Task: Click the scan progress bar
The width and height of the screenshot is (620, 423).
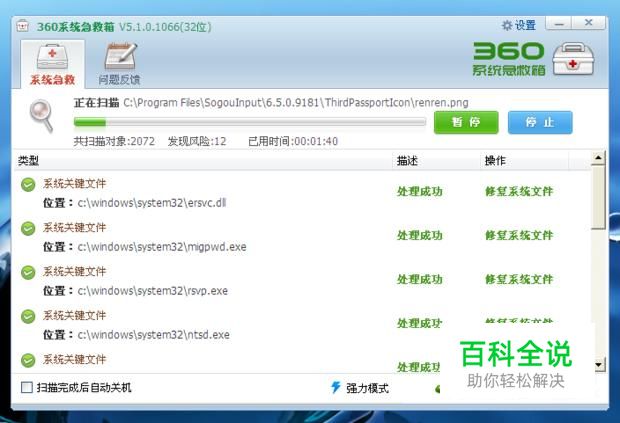Action: tap(250, 123)
